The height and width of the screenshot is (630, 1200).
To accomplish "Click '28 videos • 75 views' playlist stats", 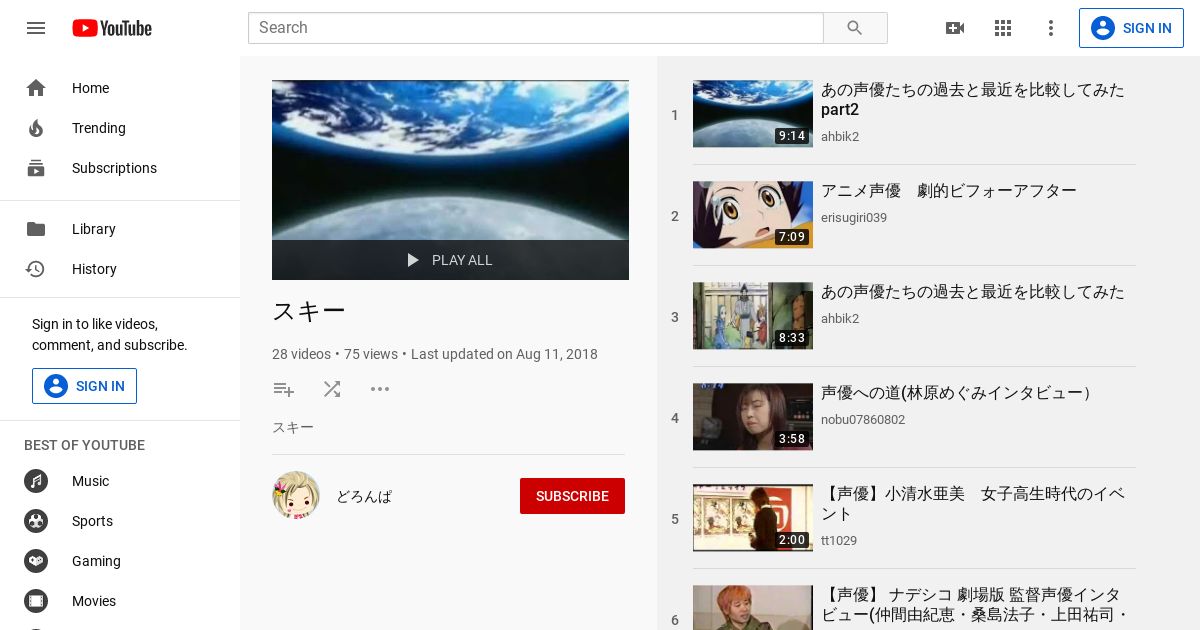I will [335, 354].
